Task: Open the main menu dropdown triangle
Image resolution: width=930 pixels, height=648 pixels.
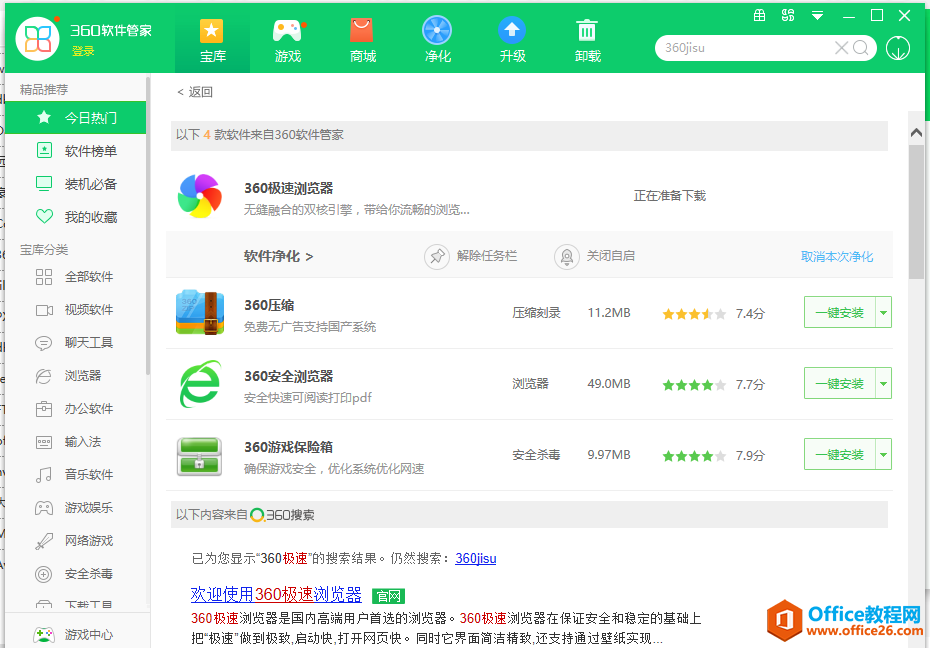Action: [x=817, y=16]
